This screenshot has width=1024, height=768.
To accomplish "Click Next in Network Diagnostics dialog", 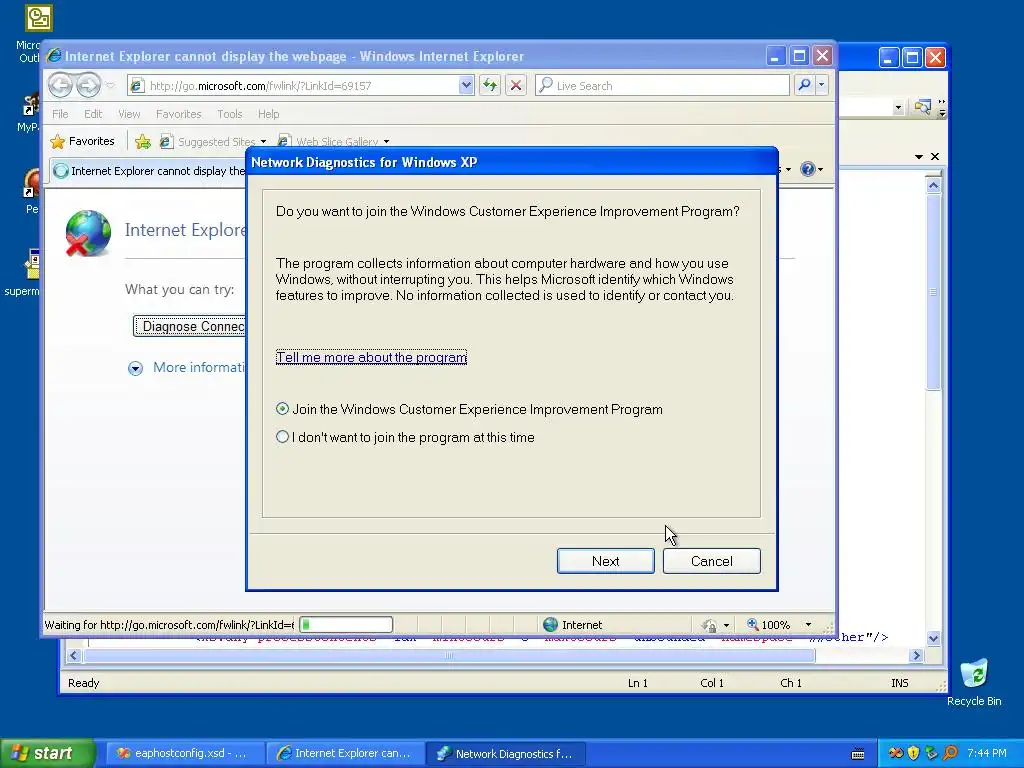I will point(605,561).
